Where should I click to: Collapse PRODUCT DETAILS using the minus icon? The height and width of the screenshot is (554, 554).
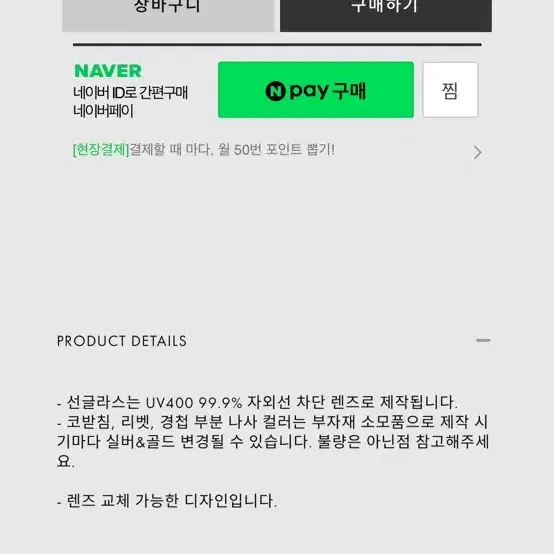click(x=483, y=341)
